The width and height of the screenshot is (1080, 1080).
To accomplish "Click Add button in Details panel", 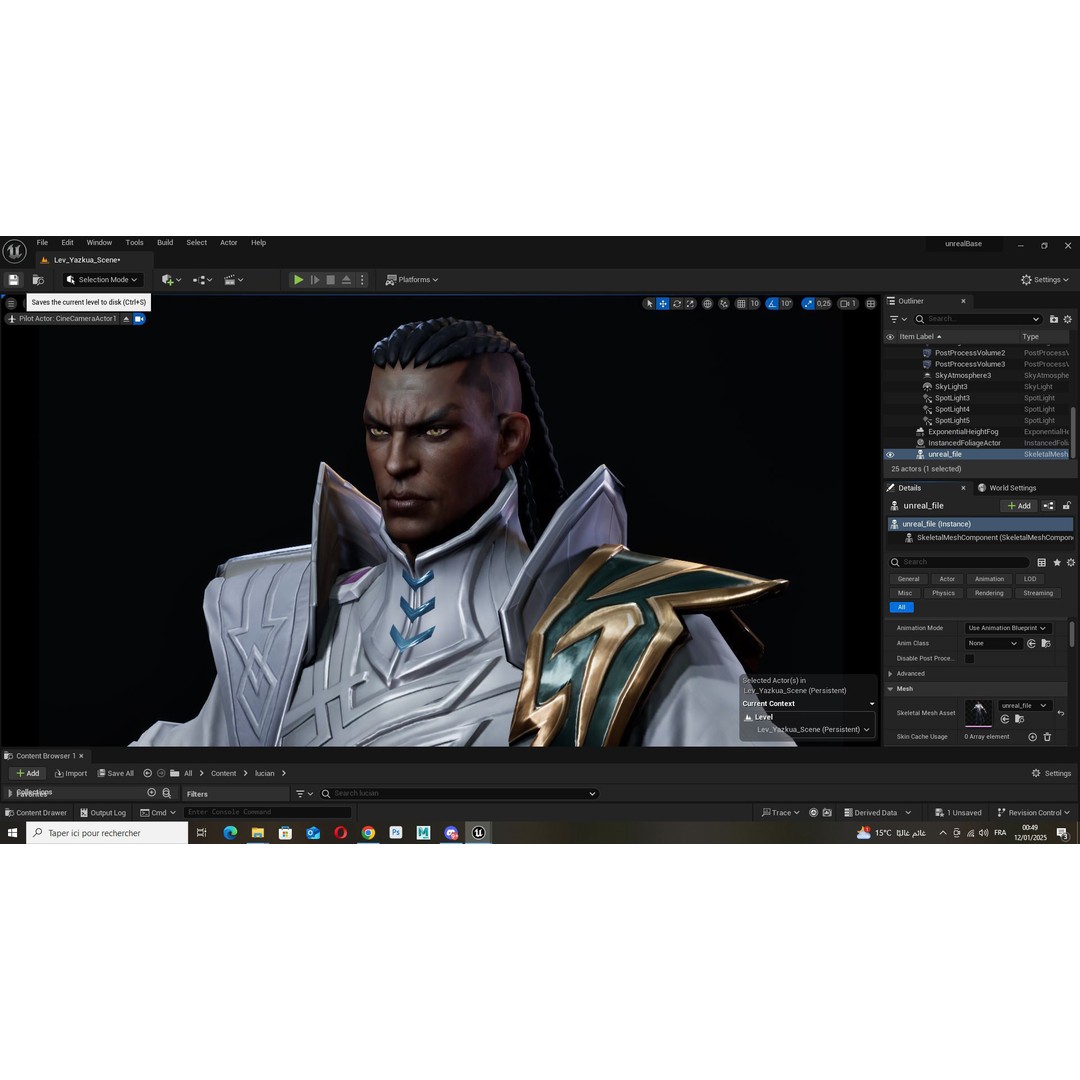I will pos(1019,506).
